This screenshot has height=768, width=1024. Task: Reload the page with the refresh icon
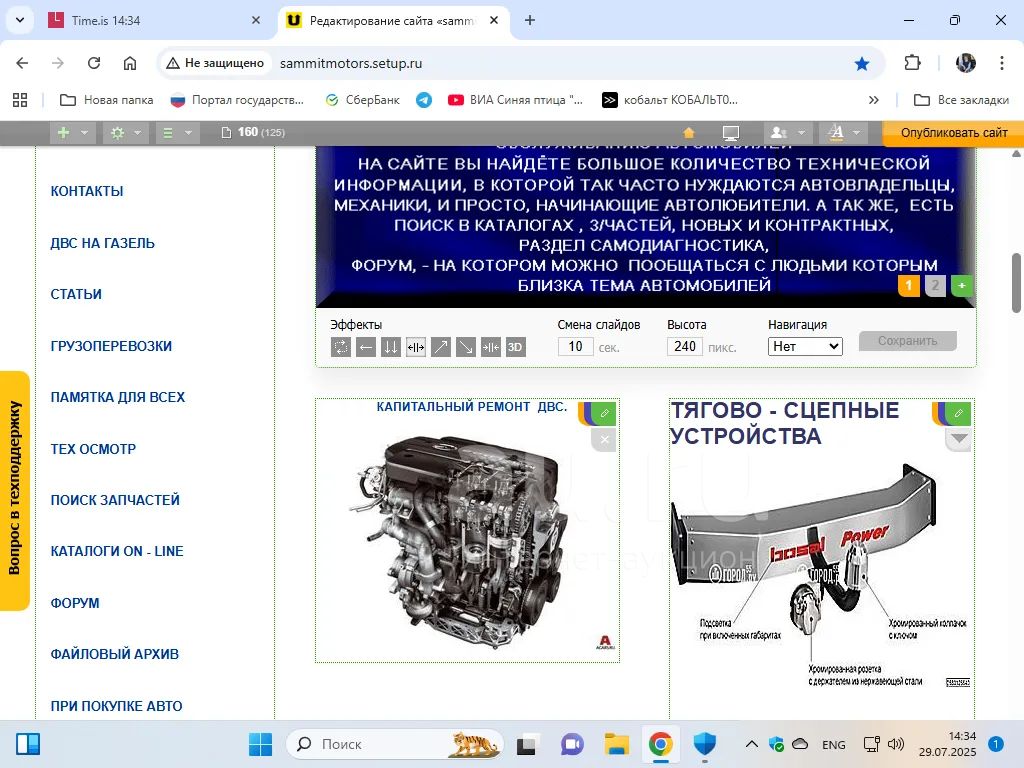coord(94,63)
